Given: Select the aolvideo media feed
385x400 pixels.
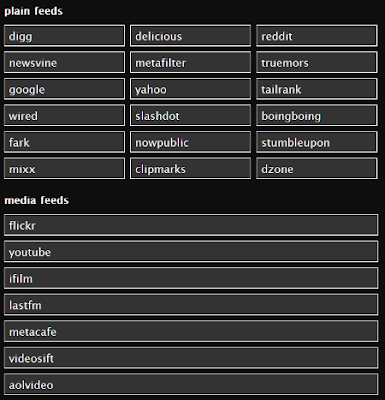Looking at the screenshot, I should click(191, 384).
